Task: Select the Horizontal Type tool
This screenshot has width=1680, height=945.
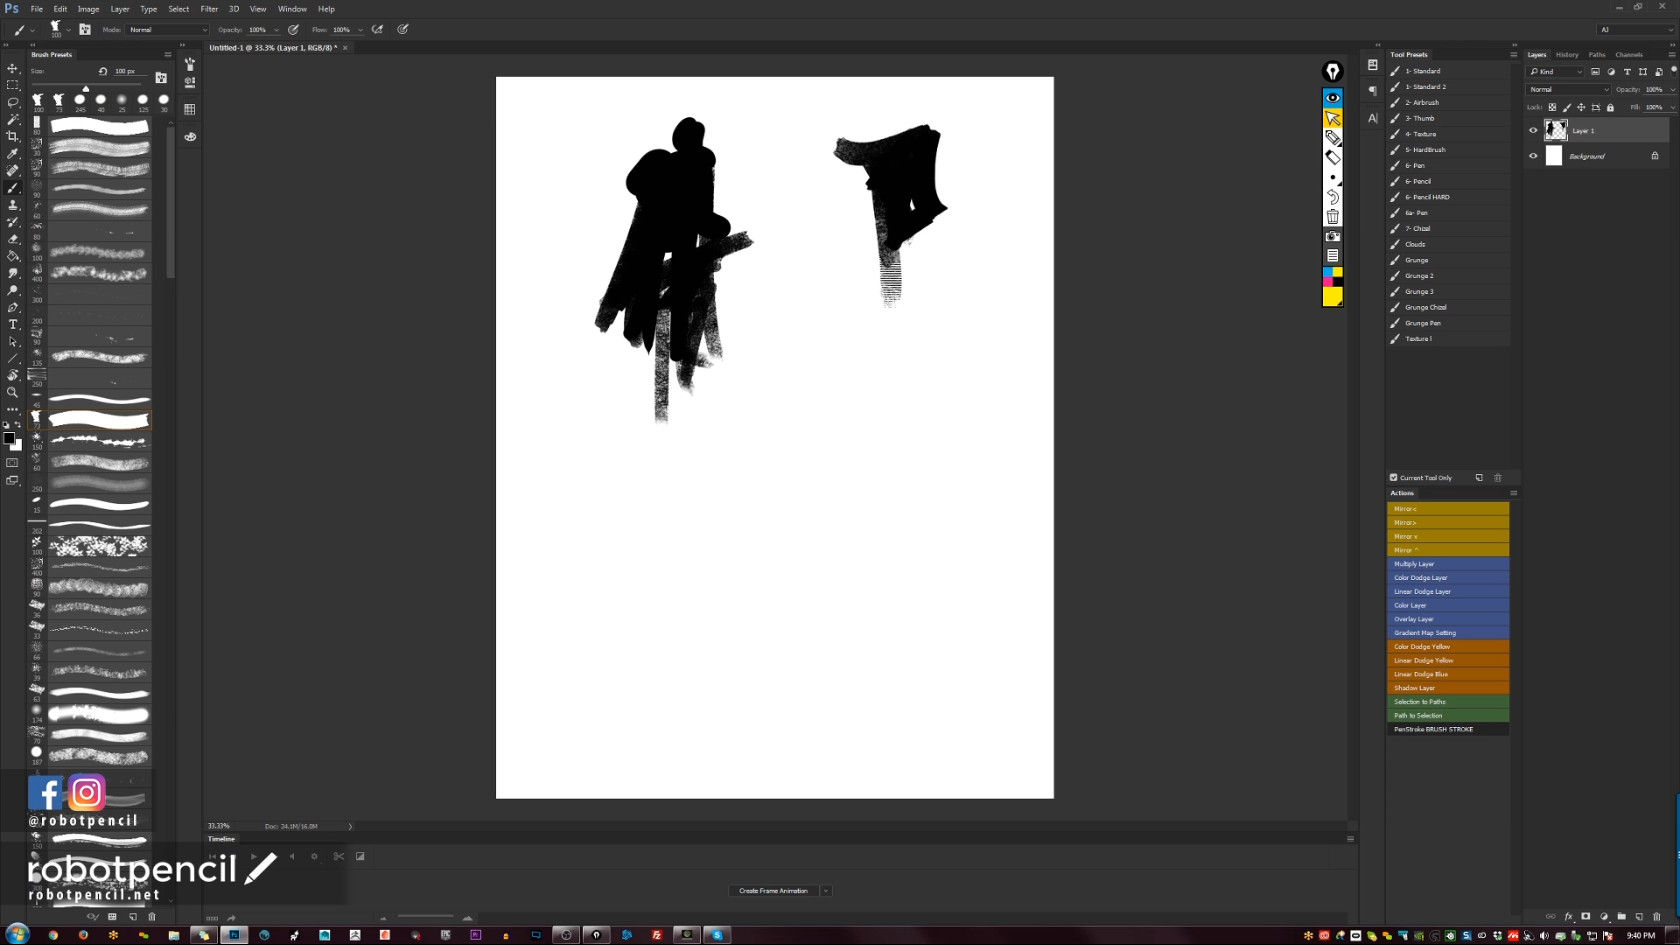Action: tap(13, 324)
